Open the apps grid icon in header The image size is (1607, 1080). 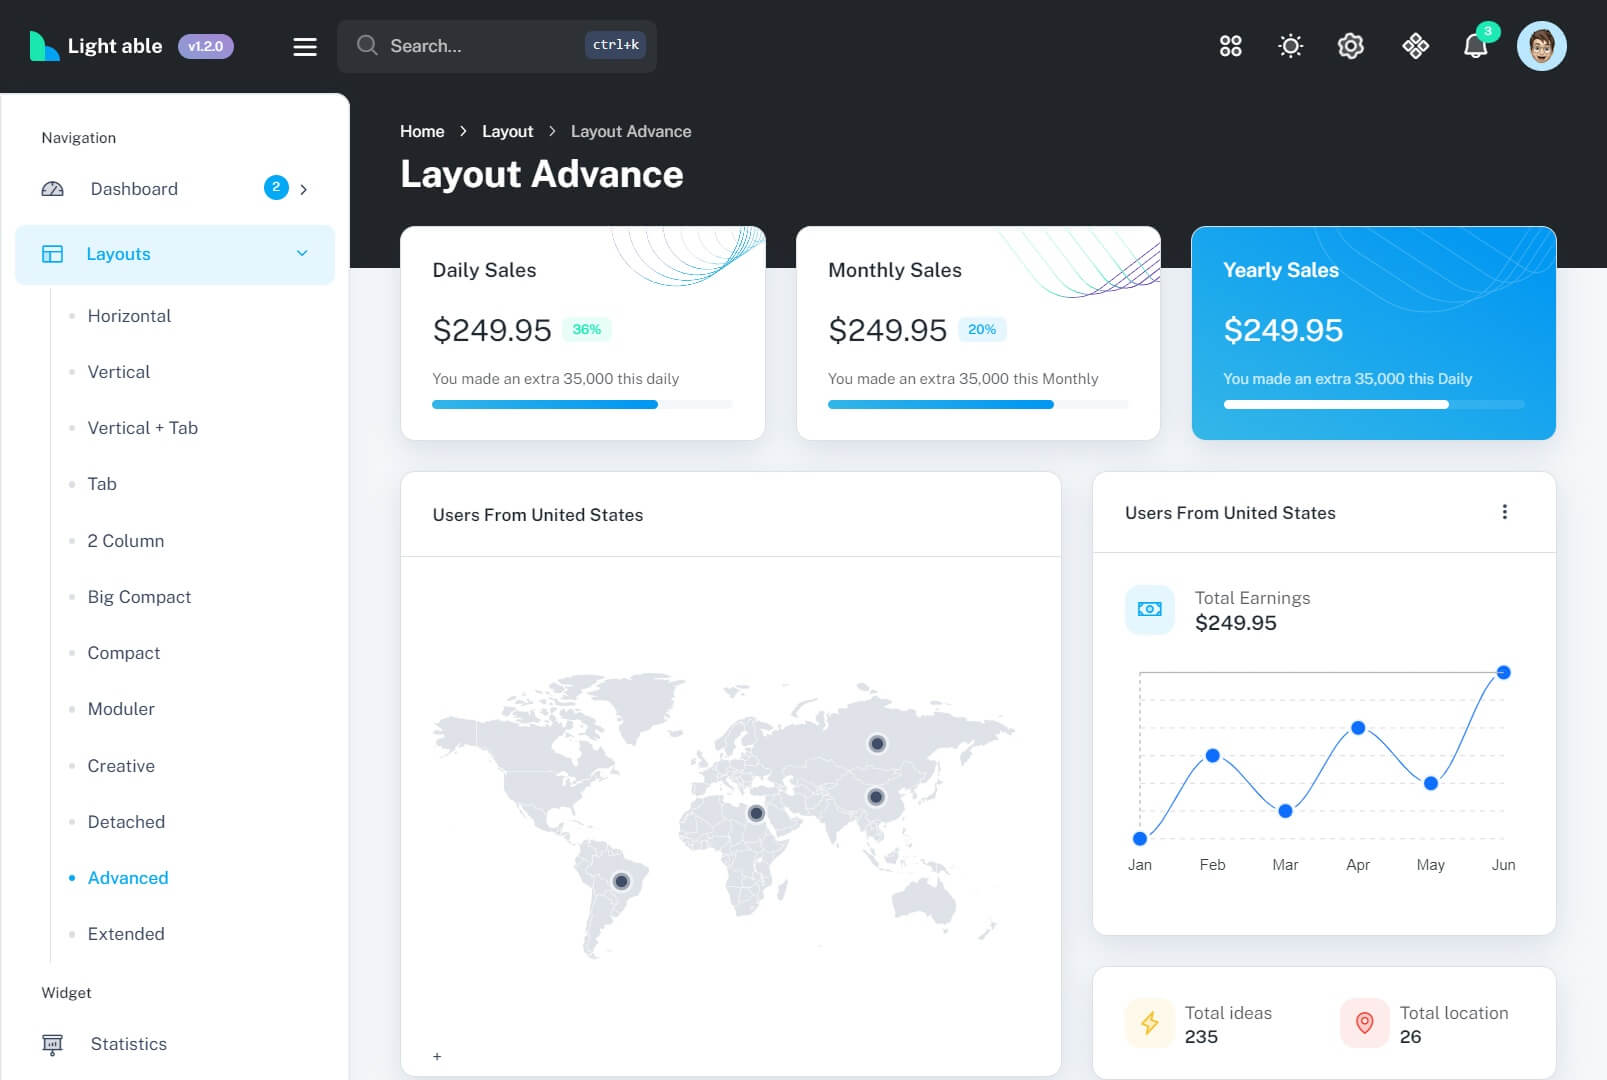(1230, 46)
